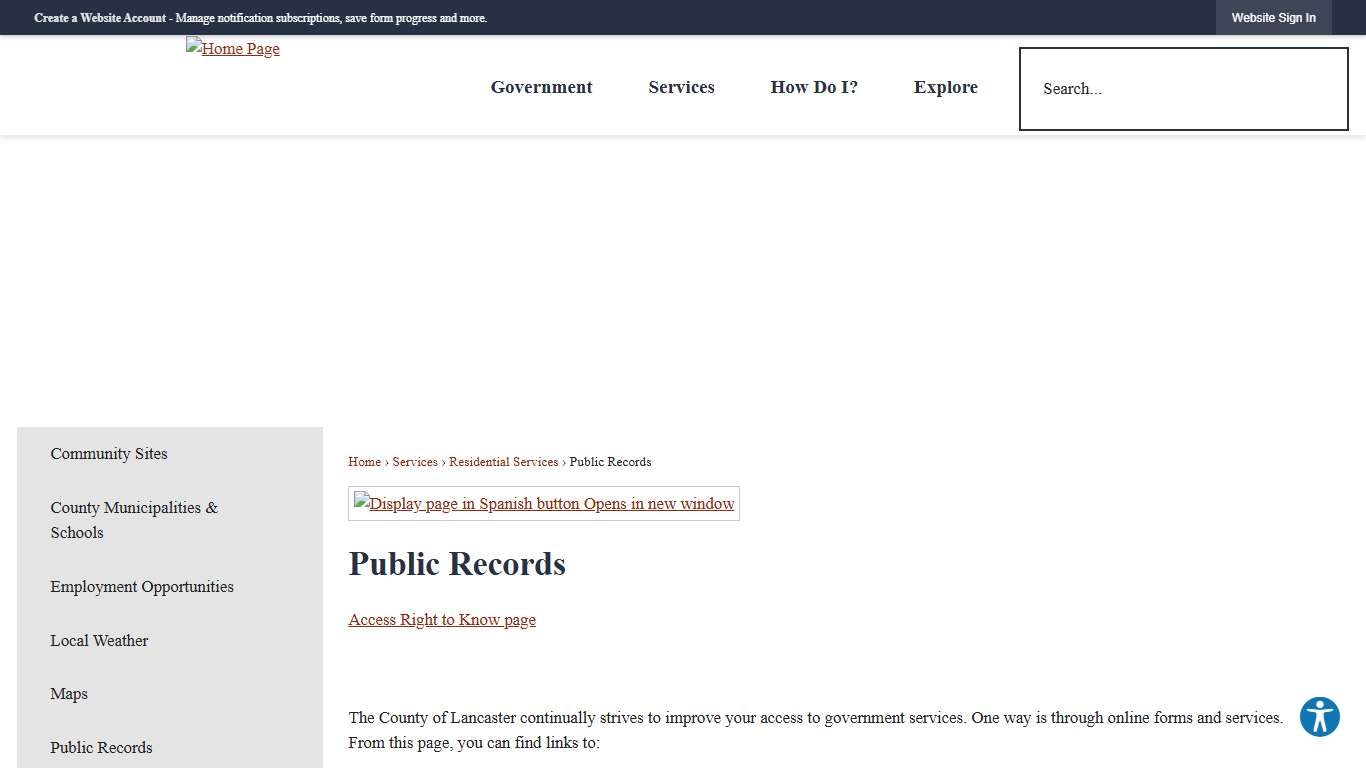Expand the How Do I? menu
Image resolution: width=1366 pixels, height=768 pixels.
point(813,87)
